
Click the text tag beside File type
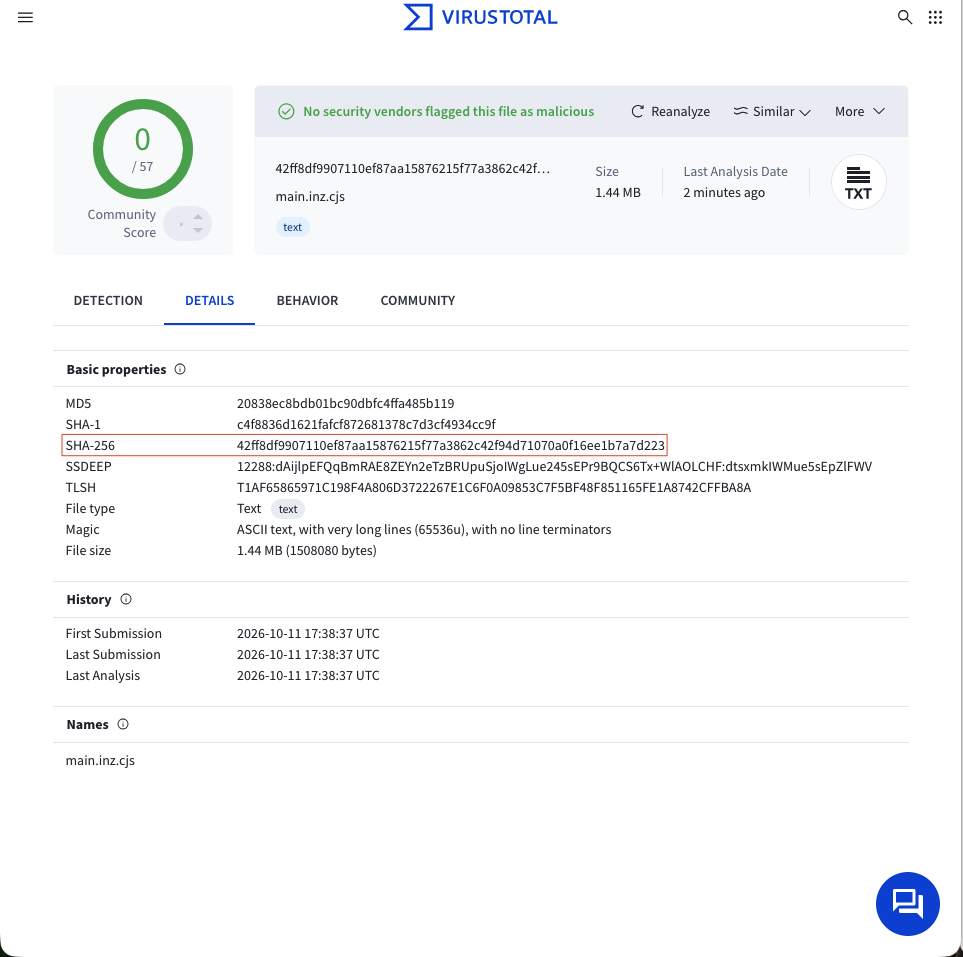(287, 509)
